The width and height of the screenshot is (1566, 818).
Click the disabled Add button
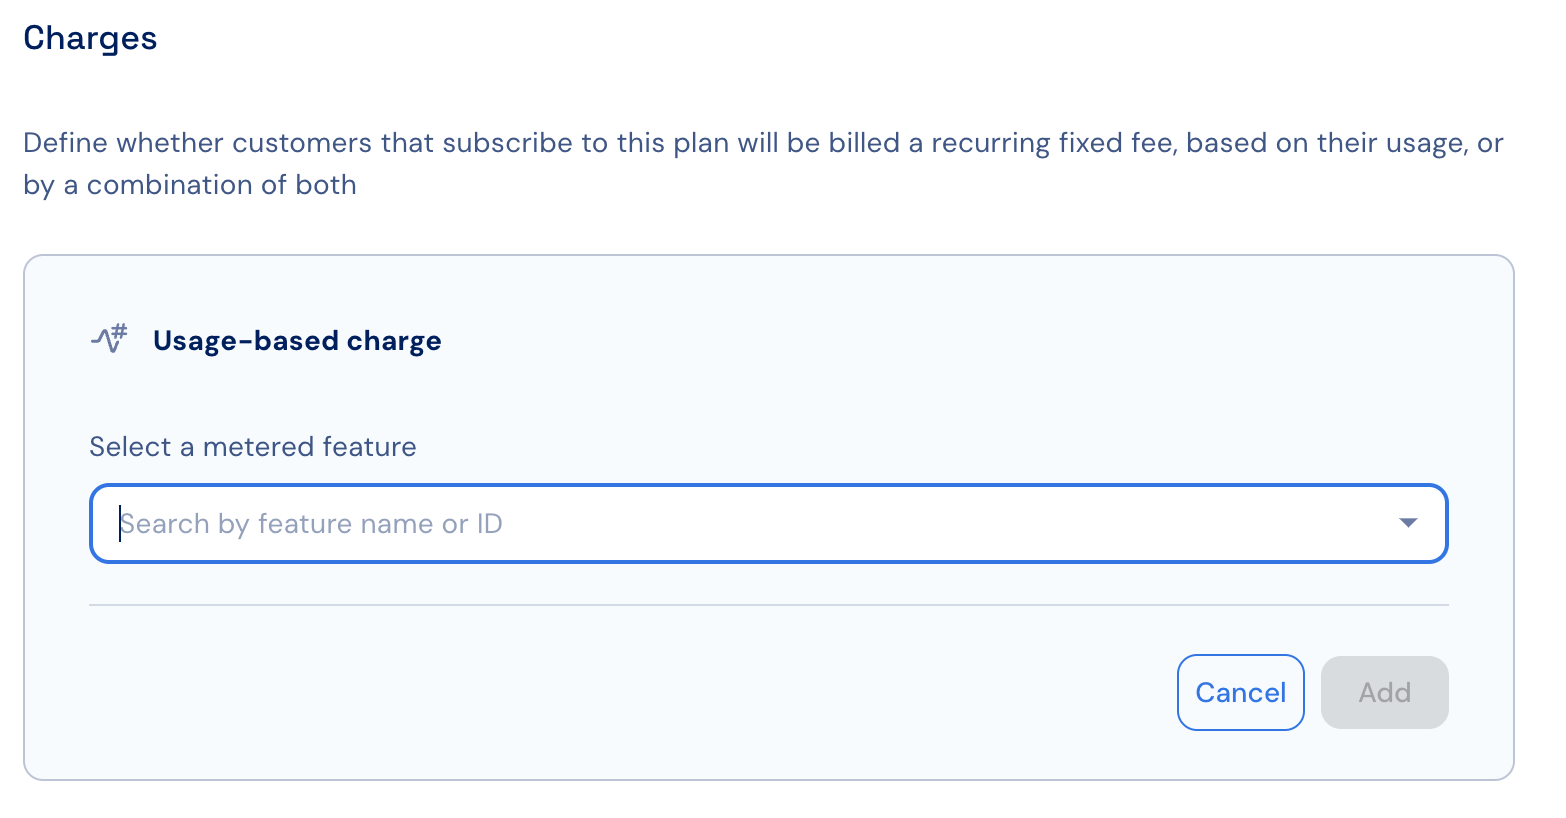pos(1384,692)
